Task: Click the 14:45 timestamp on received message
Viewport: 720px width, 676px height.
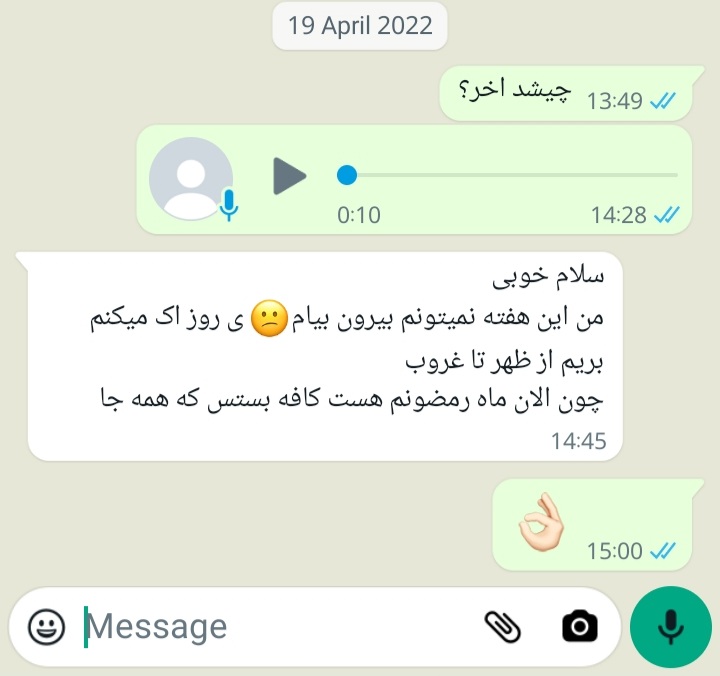Action: click(579, 441)
